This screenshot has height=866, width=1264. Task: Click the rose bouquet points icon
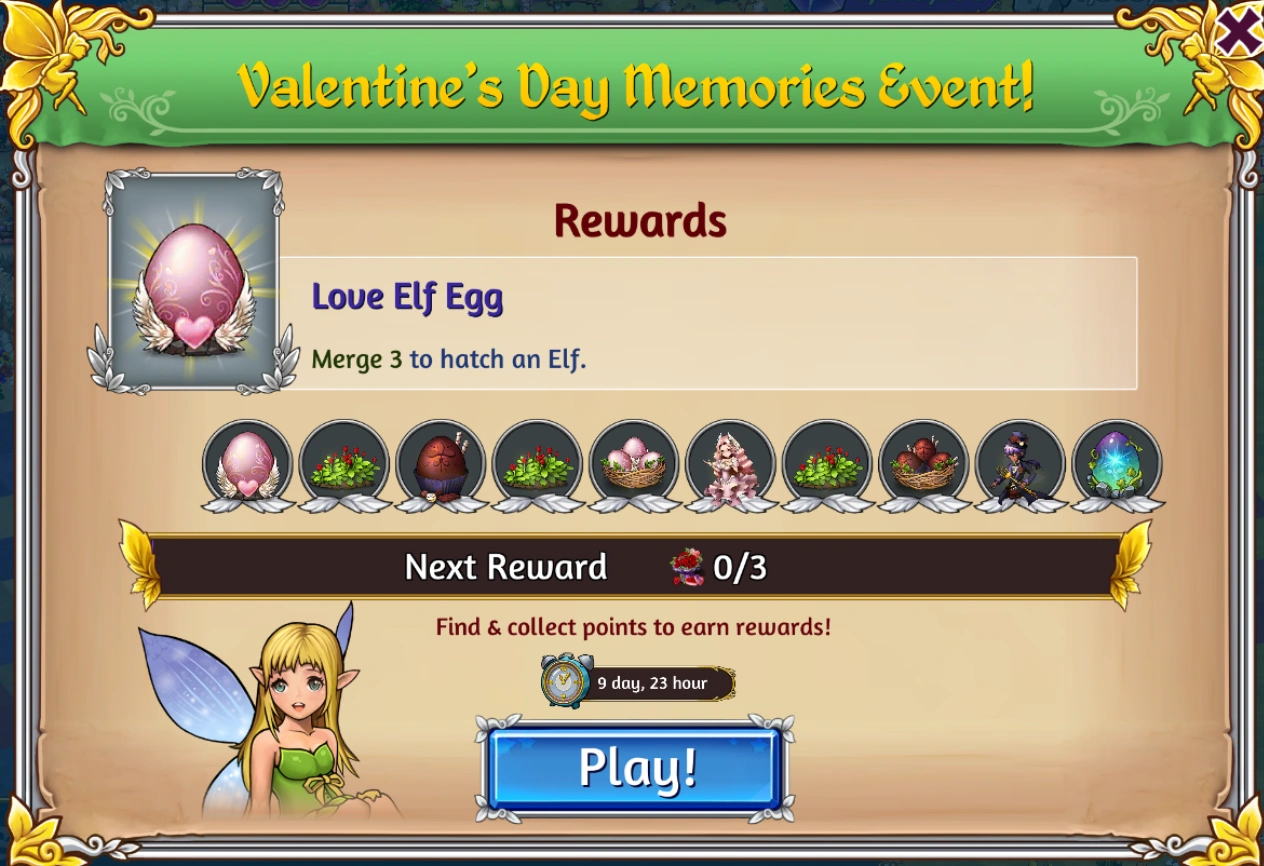point(687,567)
